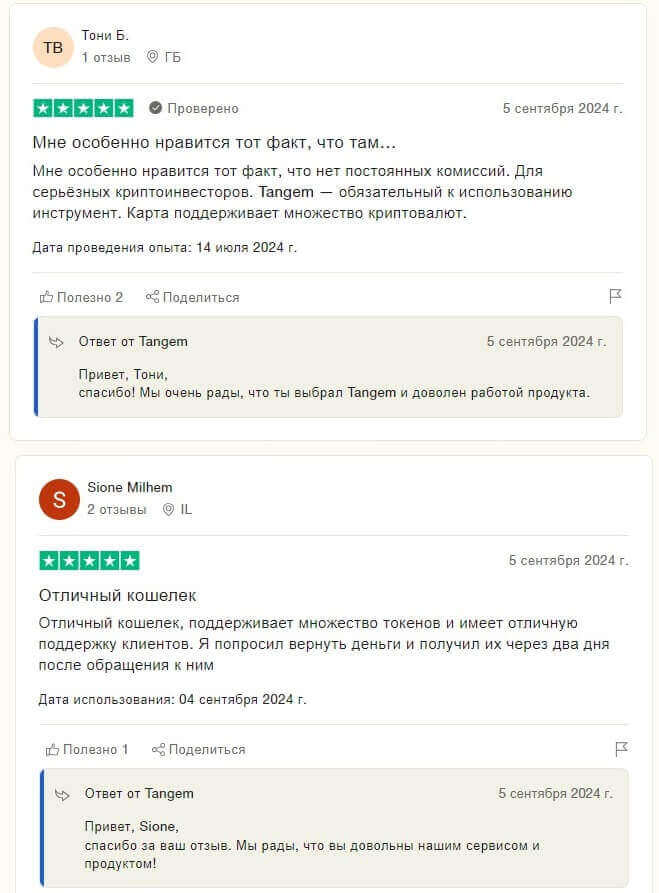Open Sione Milhem's profile name link
659x893 pixels.
pyautogui.click(x=129, y=487)
